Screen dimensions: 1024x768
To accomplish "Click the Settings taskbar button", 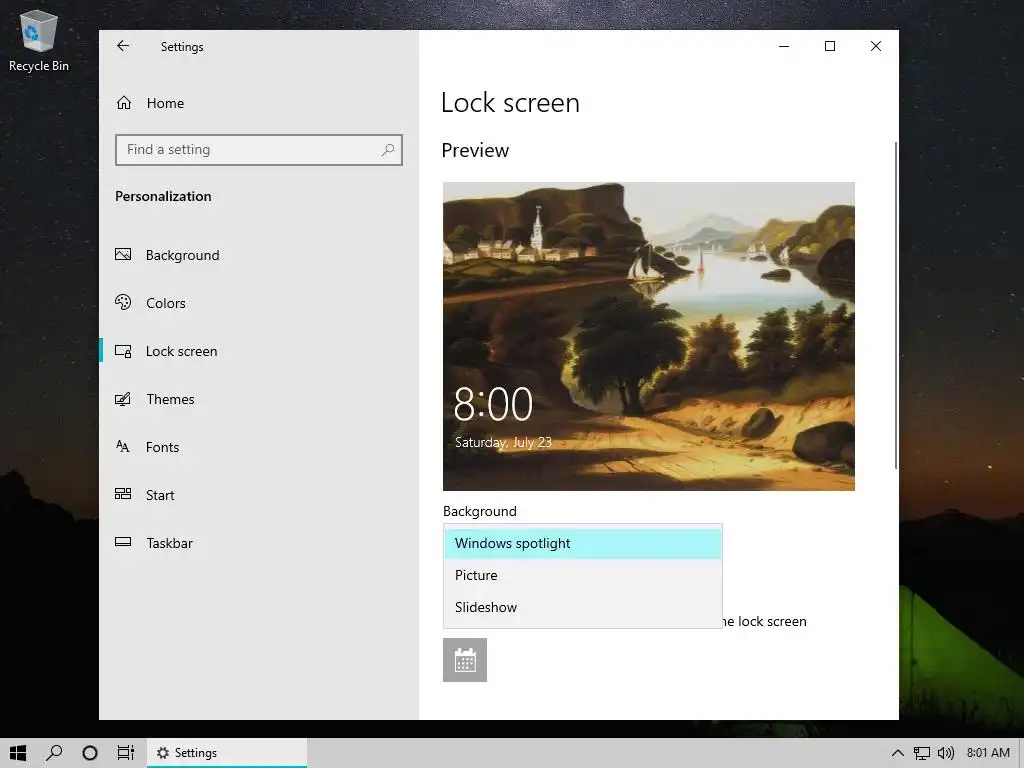I will tap(227, 753).
